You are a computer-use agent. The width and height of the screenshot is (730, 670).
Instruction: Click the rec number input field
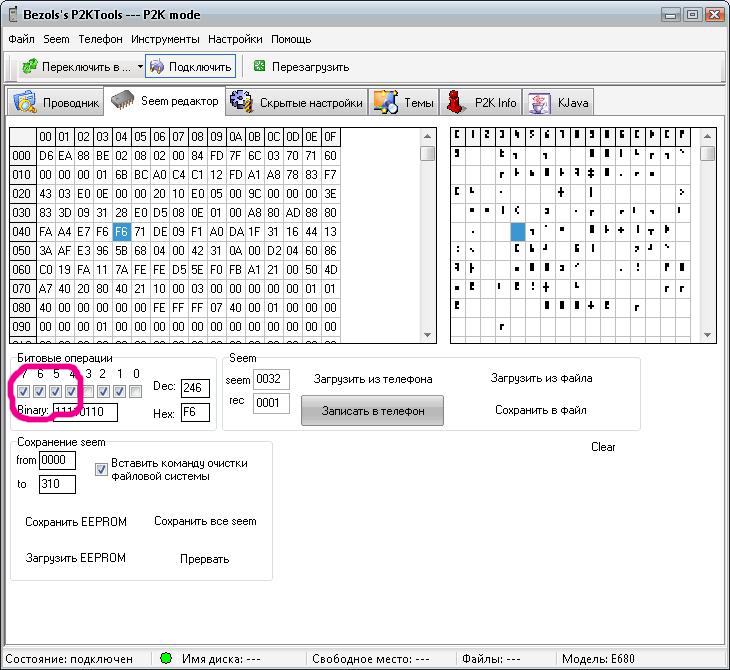coord(271,403)
